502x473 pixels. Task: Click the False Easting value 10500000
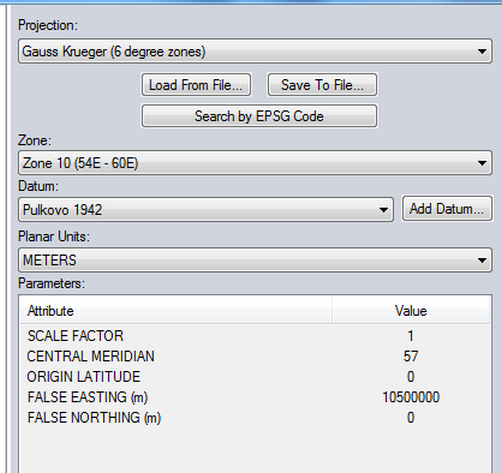click(x=411, y=397)
